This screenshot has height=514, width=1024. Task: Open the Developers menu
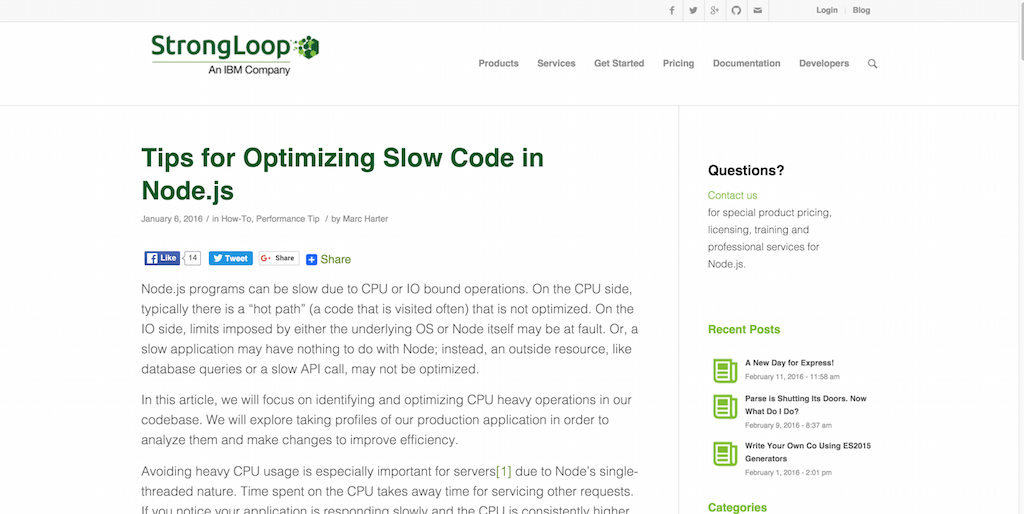(x=824, y=63)
